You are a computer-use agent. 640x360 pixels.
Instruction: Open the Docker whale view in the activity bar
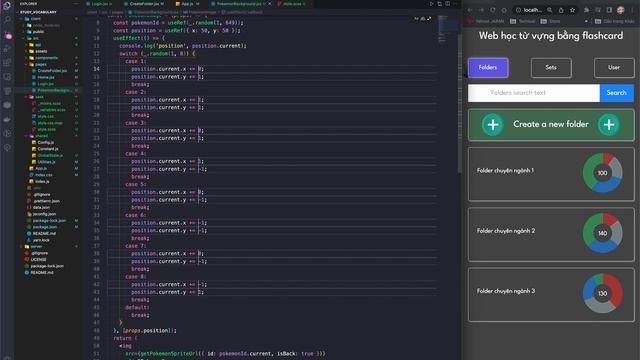click(7, 119)
